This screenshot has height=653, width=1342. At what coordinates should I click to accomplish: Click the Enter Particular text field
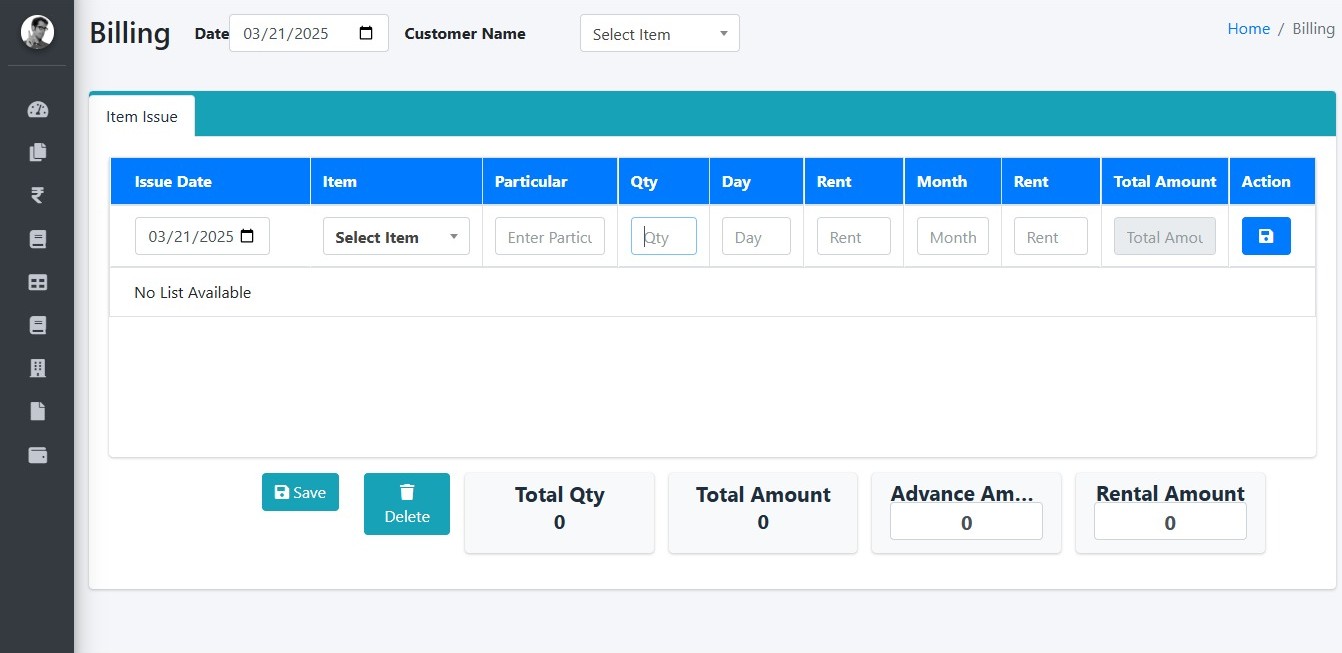point(549,237)
